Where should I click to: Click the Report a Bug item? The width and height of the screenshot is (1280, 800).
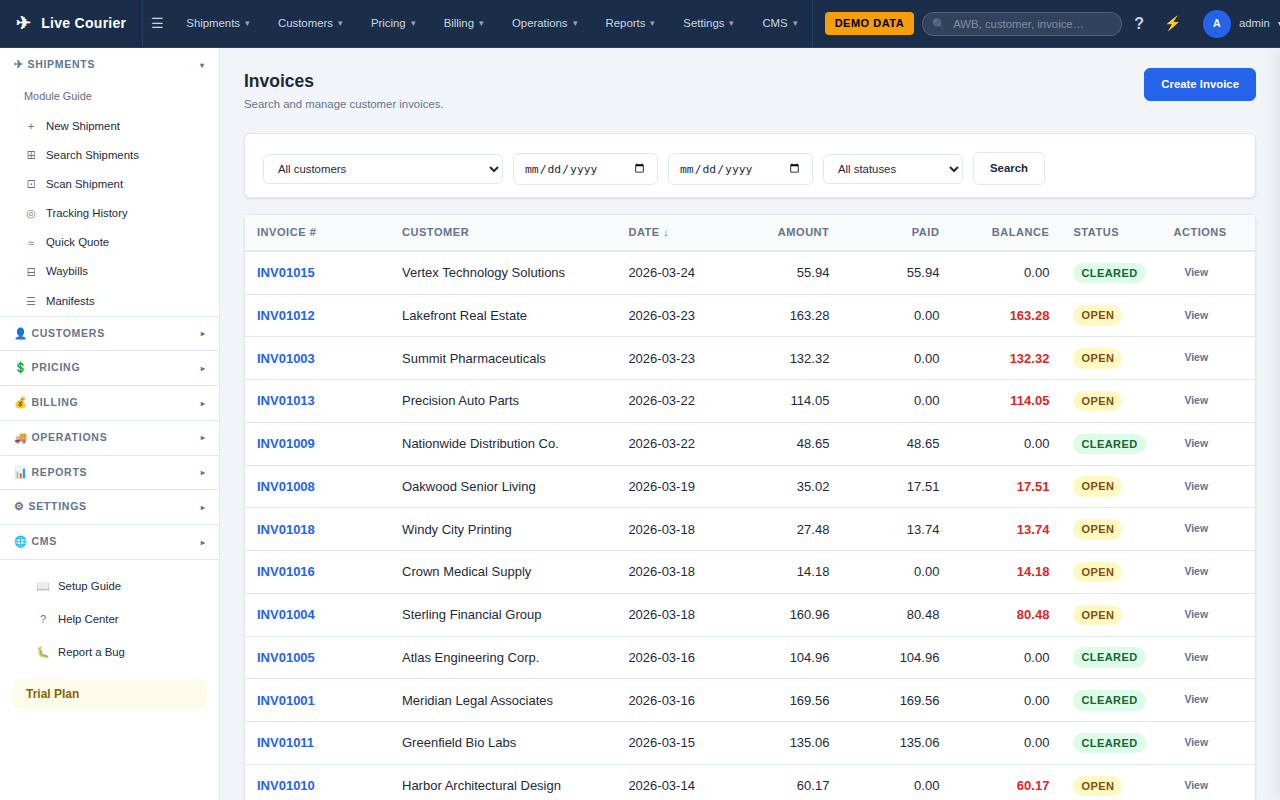click(x=91, y=652)
